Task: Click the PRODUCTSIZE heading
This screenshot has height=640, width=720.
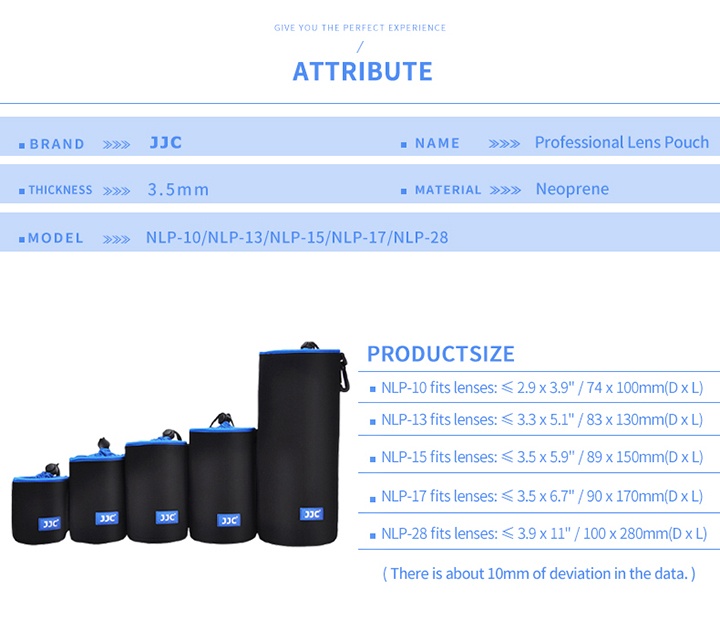Action: click(440, 353)
